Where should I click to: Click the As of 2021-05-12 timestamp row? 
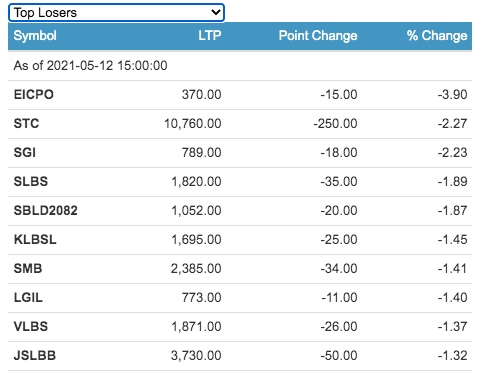point(240,66)
